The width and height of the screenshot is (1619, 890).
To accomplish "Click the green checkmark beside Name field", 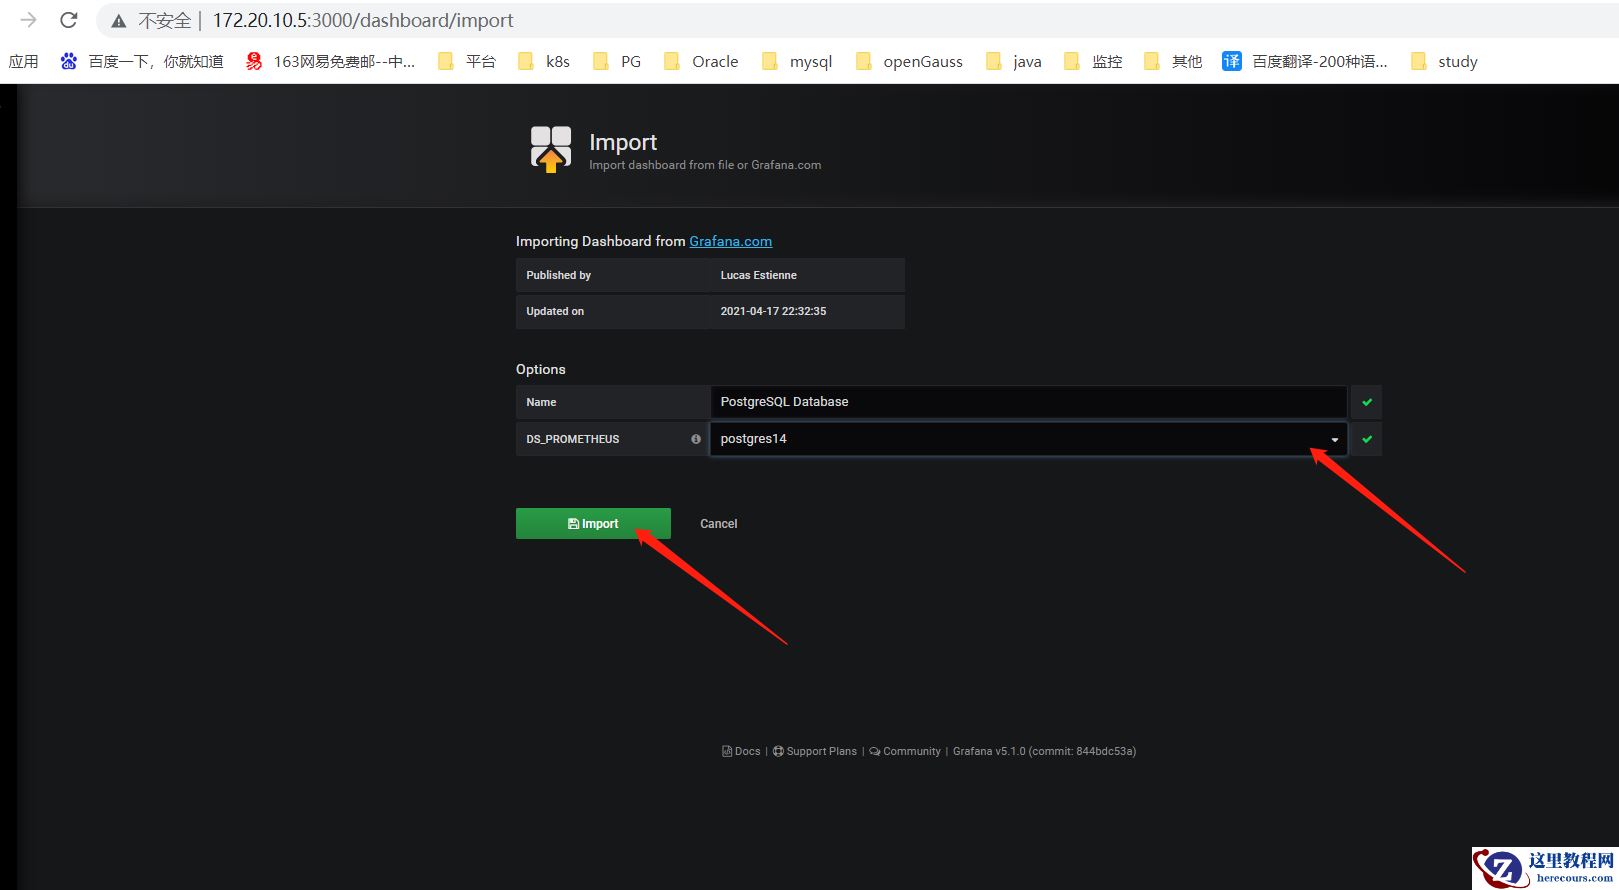I will click(x=1366, y=402).
